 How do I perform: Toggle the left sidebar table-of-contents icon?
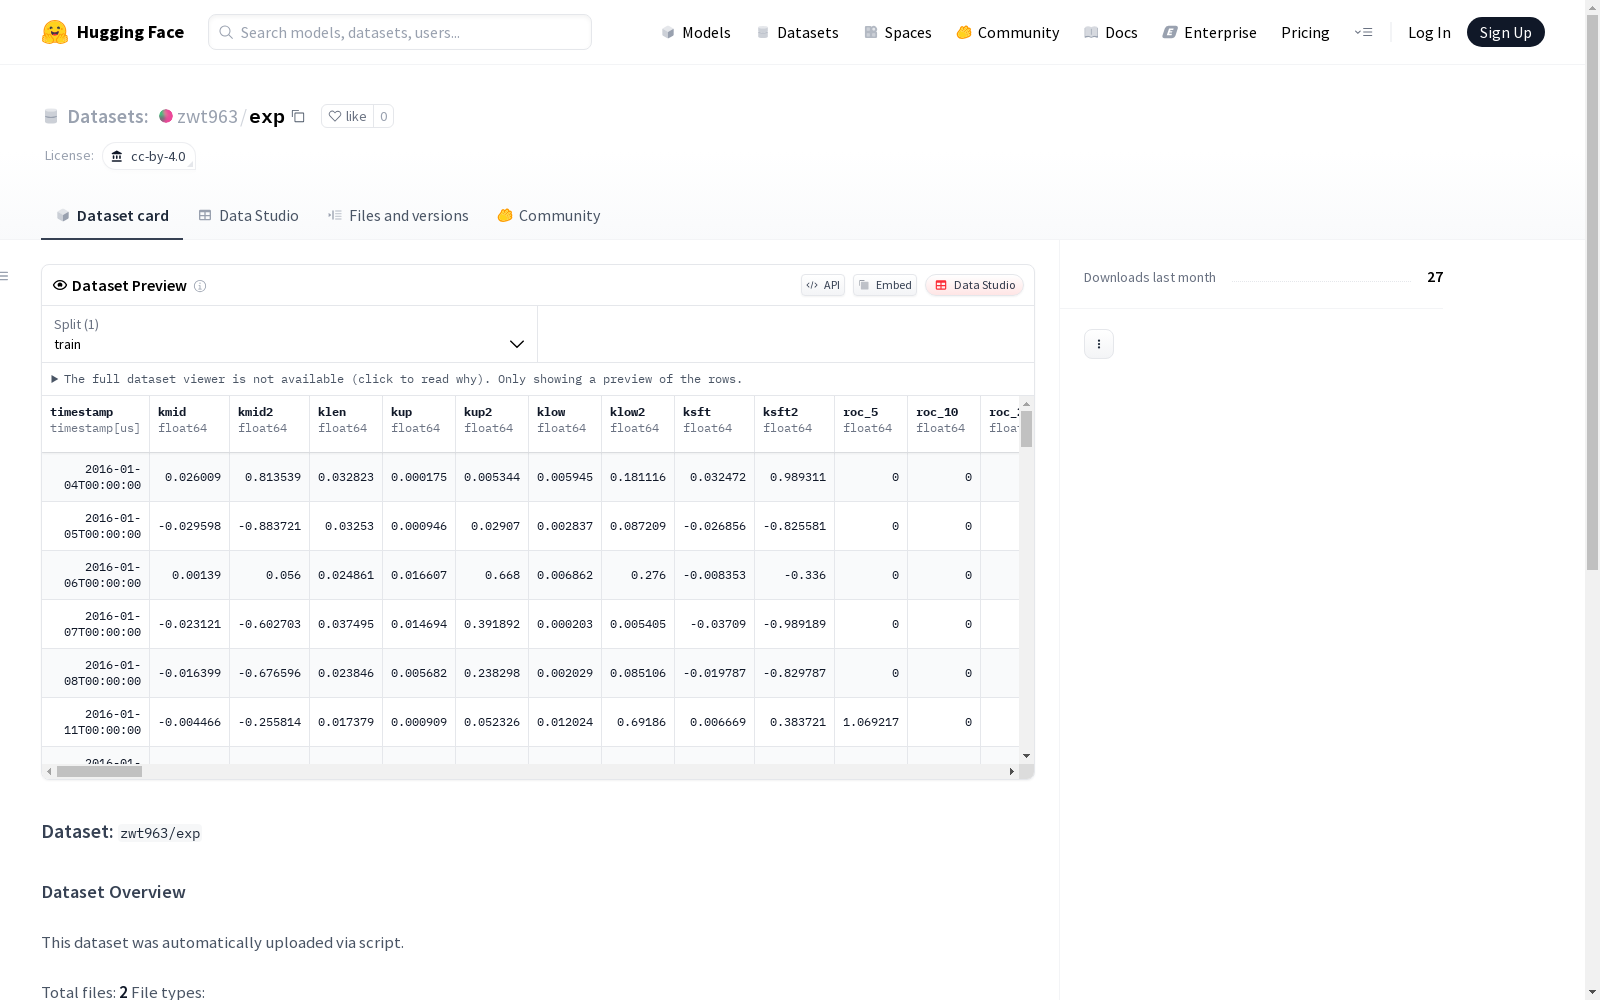(x=5, y=276)
